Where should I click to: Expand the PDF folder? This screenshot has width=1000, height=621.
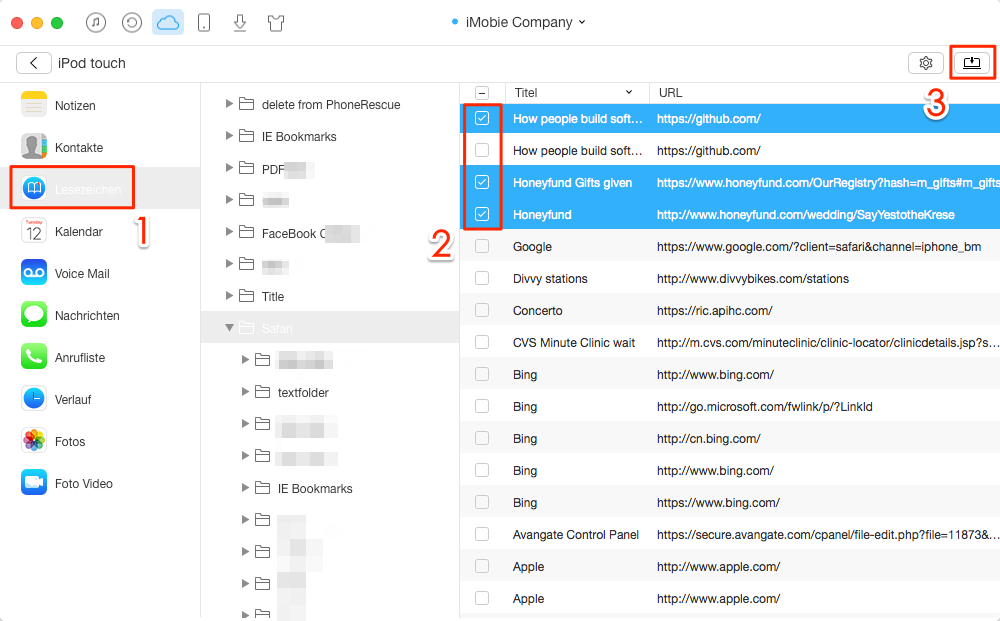coord(229,168)
